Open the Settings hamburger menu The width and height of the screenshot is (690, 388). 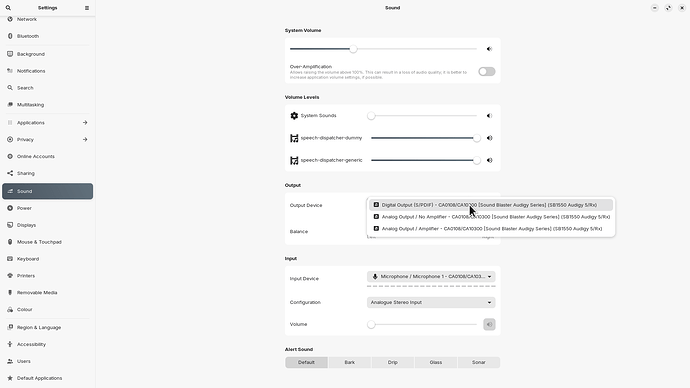click(x=87, y=8)
